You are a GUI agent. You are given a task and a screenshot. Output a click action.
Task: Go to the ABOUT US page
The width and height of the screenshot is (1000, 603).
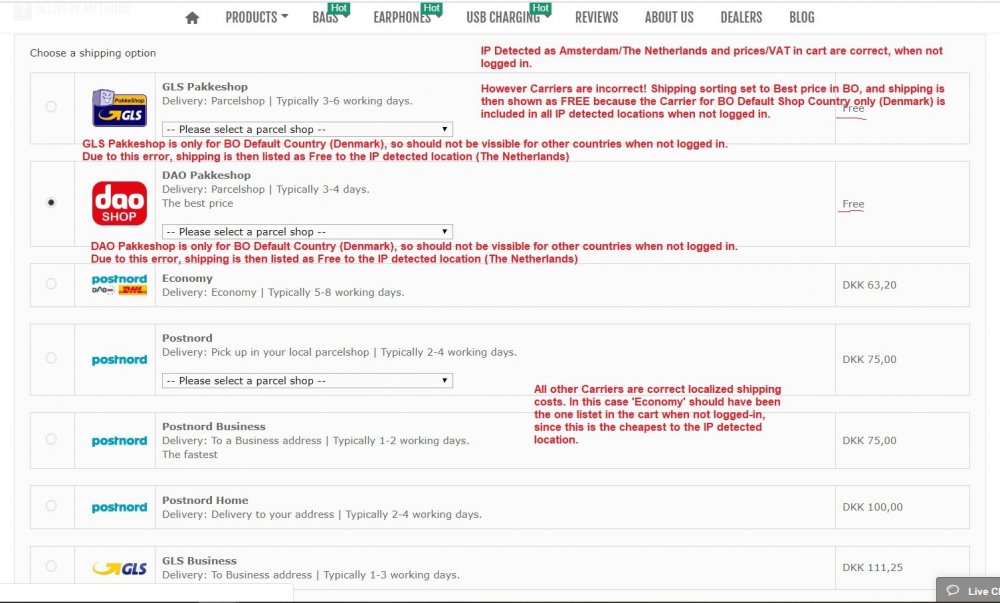tap(669, 17)
